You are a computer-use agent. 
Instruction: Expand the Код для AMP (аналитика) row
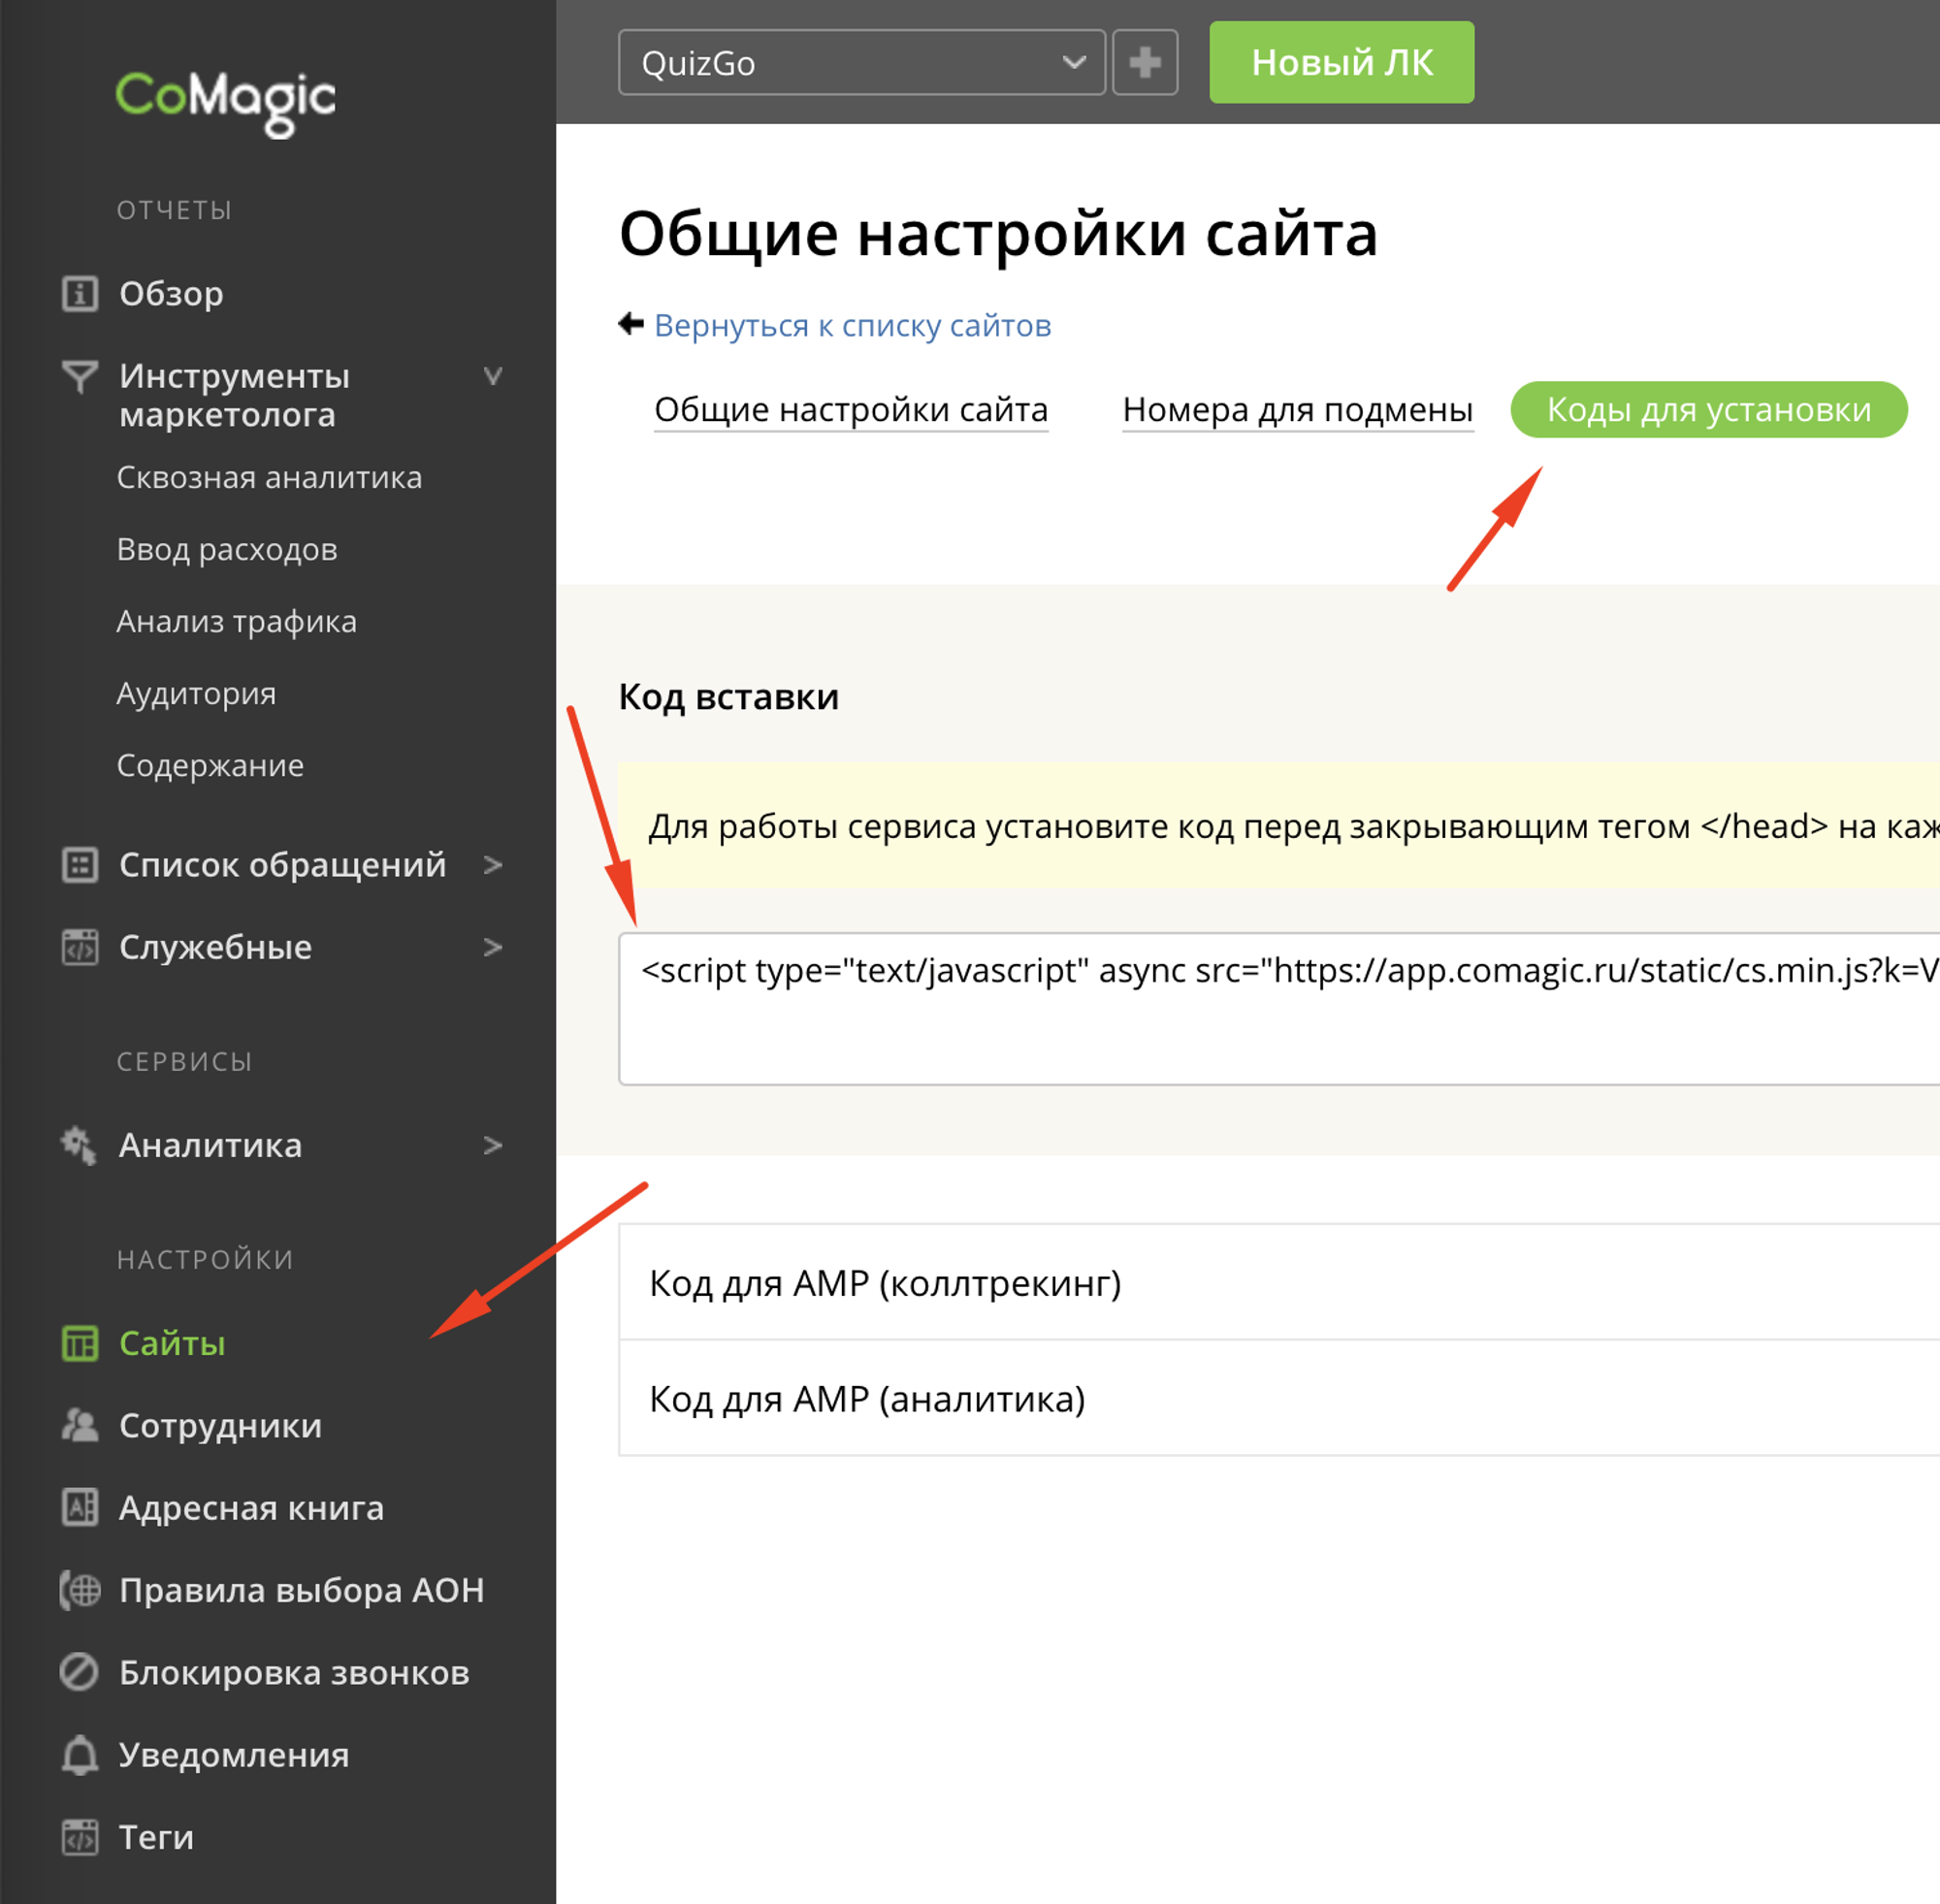tap(1279, 1398)
